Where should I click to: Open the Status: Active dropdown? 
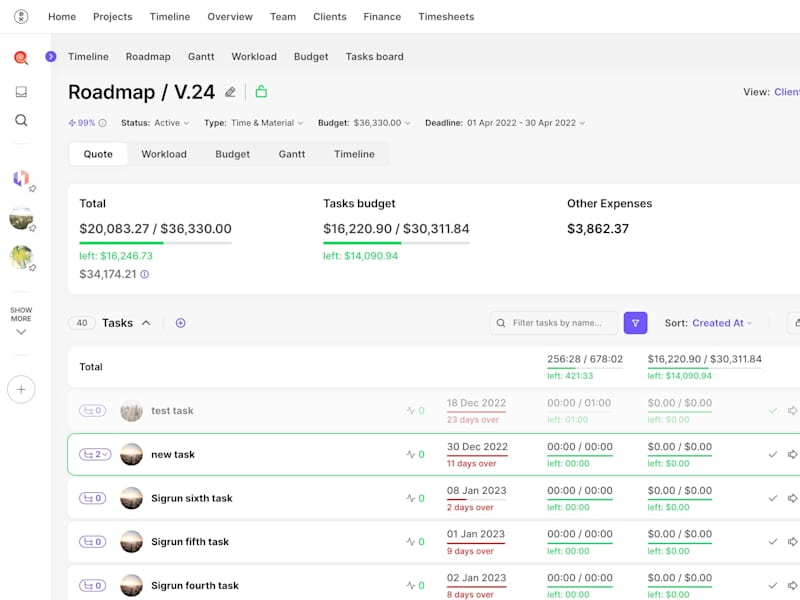pyautogui.click(x=155, y=123)
